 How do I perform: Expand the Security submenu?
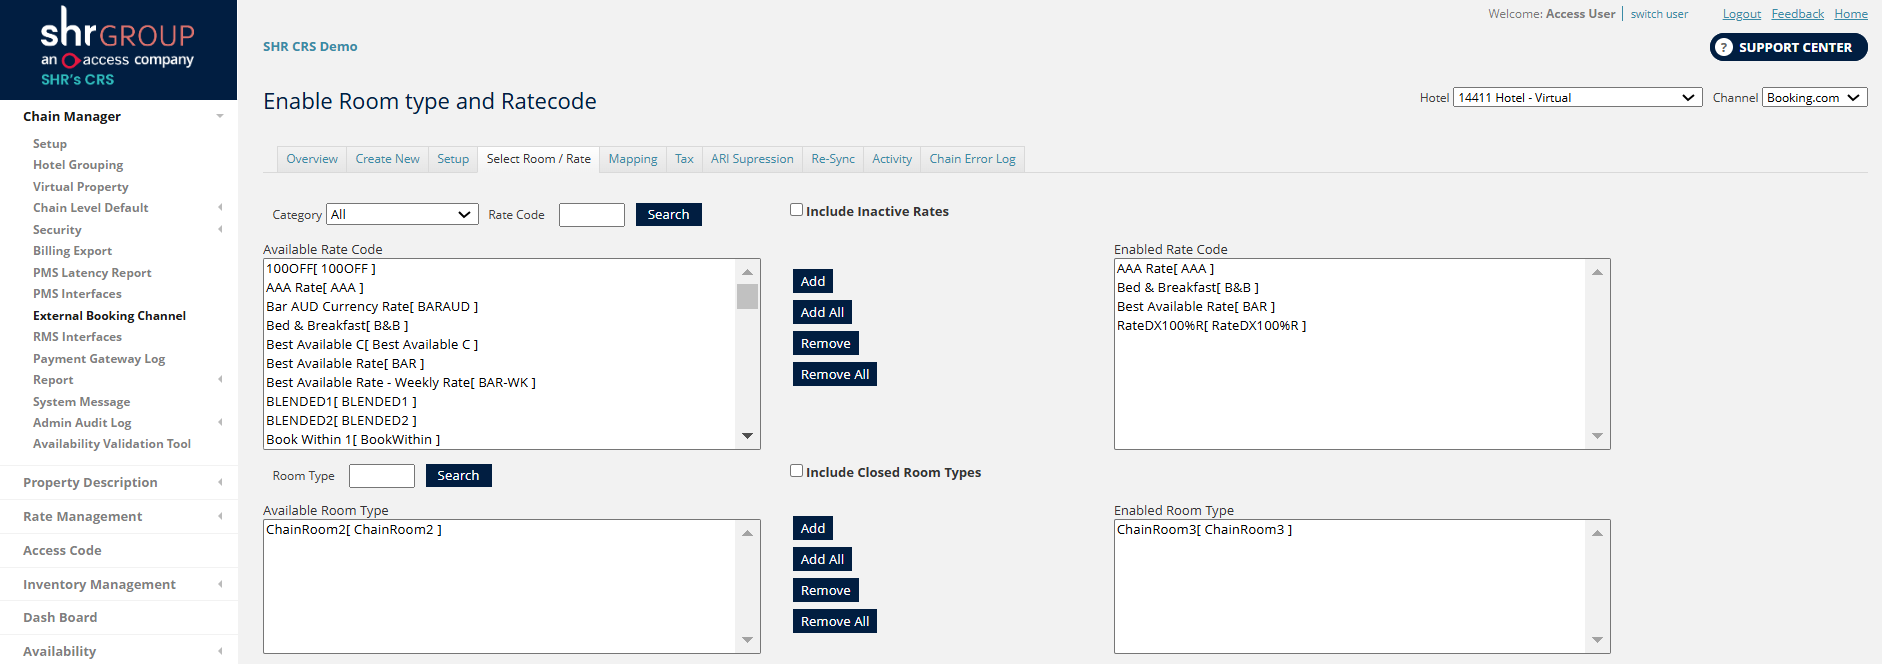click(220, 229)
